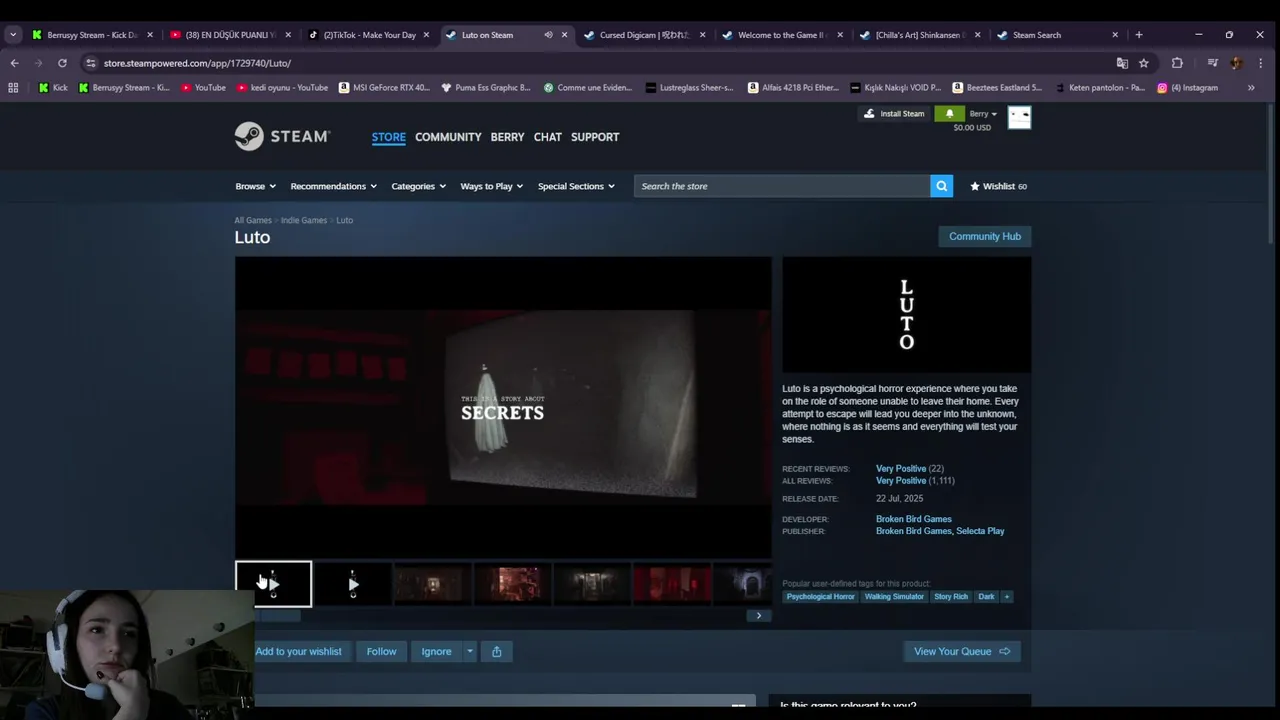Show more bookmarks with the double chevron
The height and width of the screenshot is (720, 1280).
pyautogui.click(x=1251, y=88)
